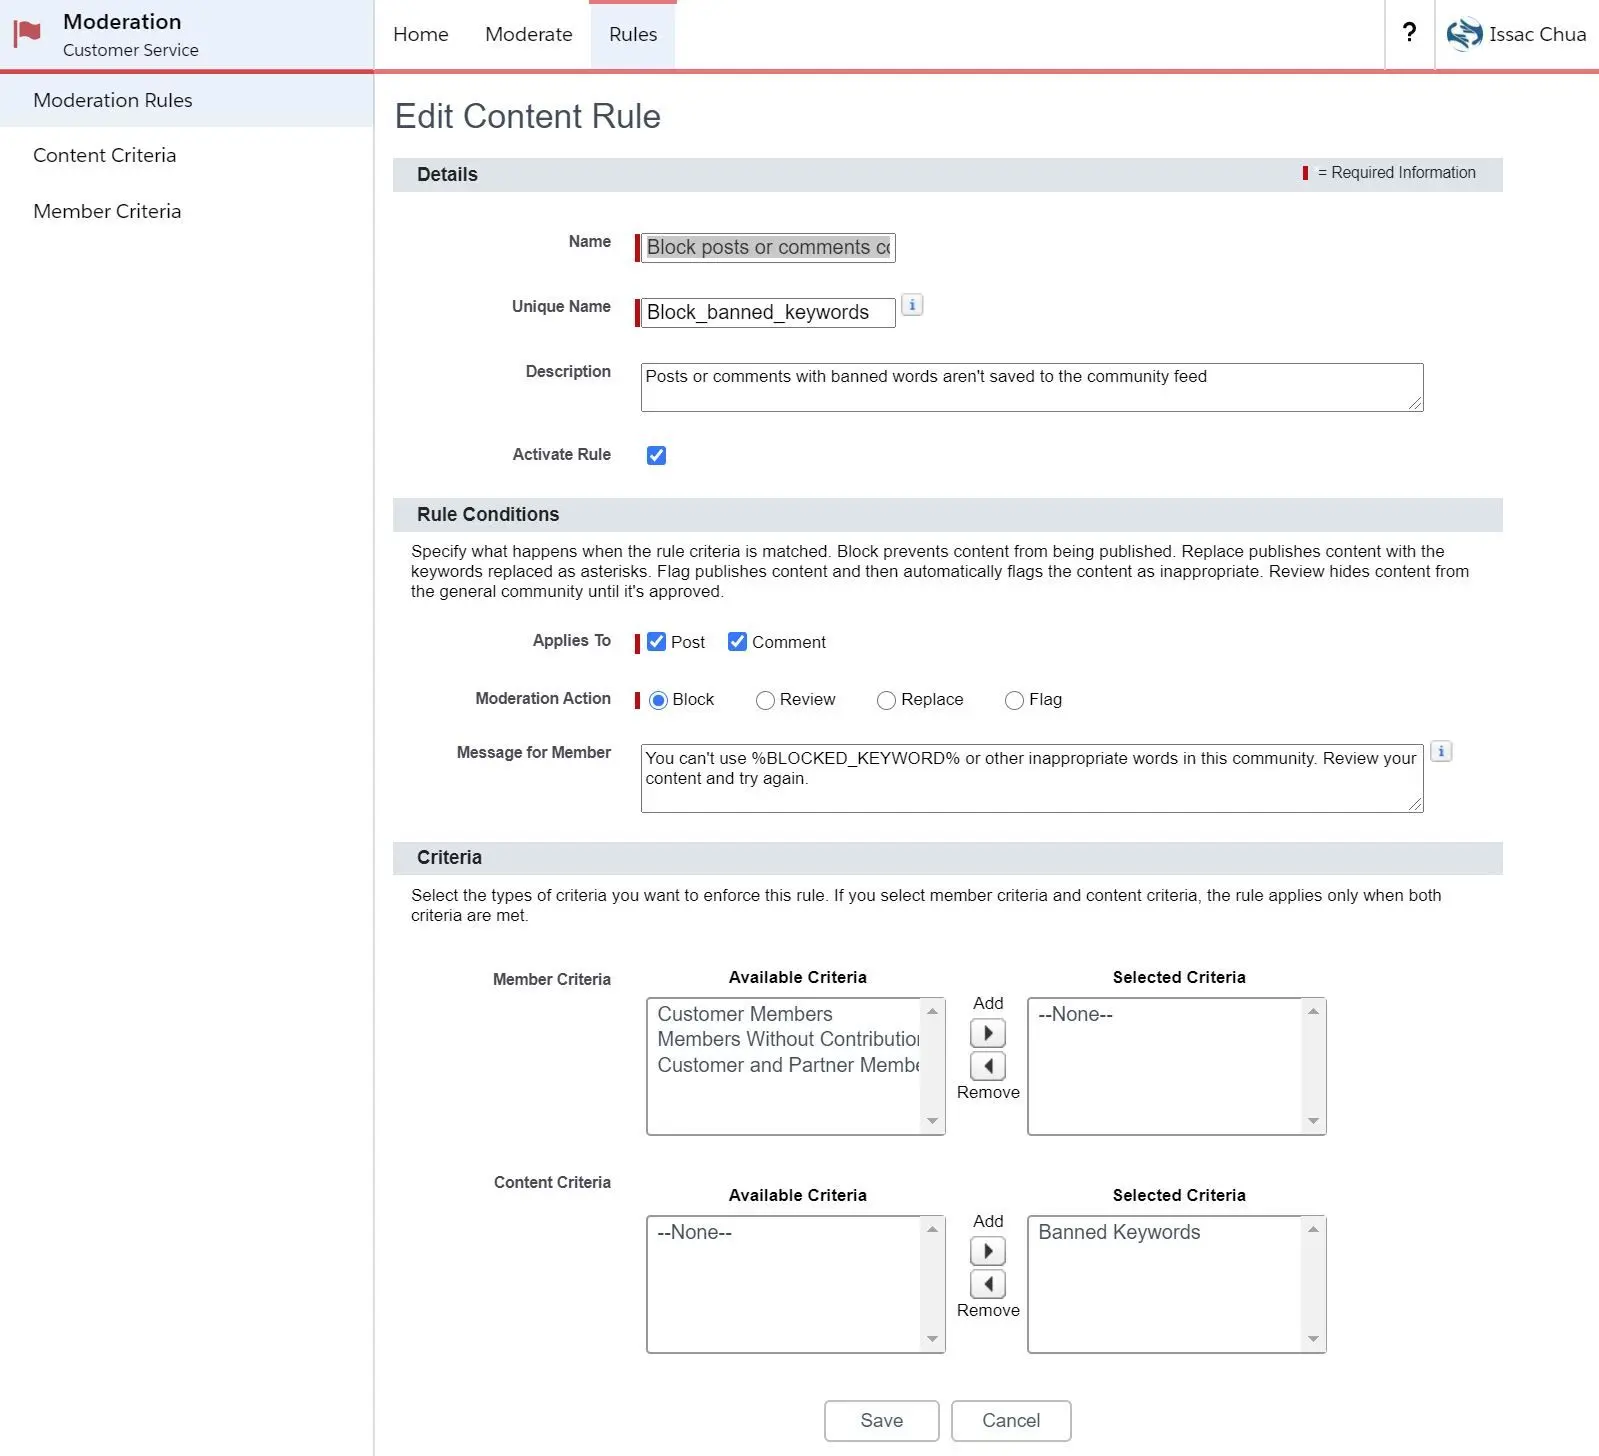Click the Details section header

947,174
